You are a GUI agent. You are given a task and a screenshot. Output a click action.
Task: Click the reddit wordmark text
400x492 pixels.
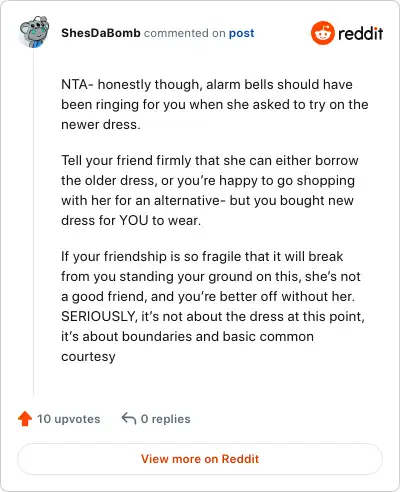click(360, 33)
